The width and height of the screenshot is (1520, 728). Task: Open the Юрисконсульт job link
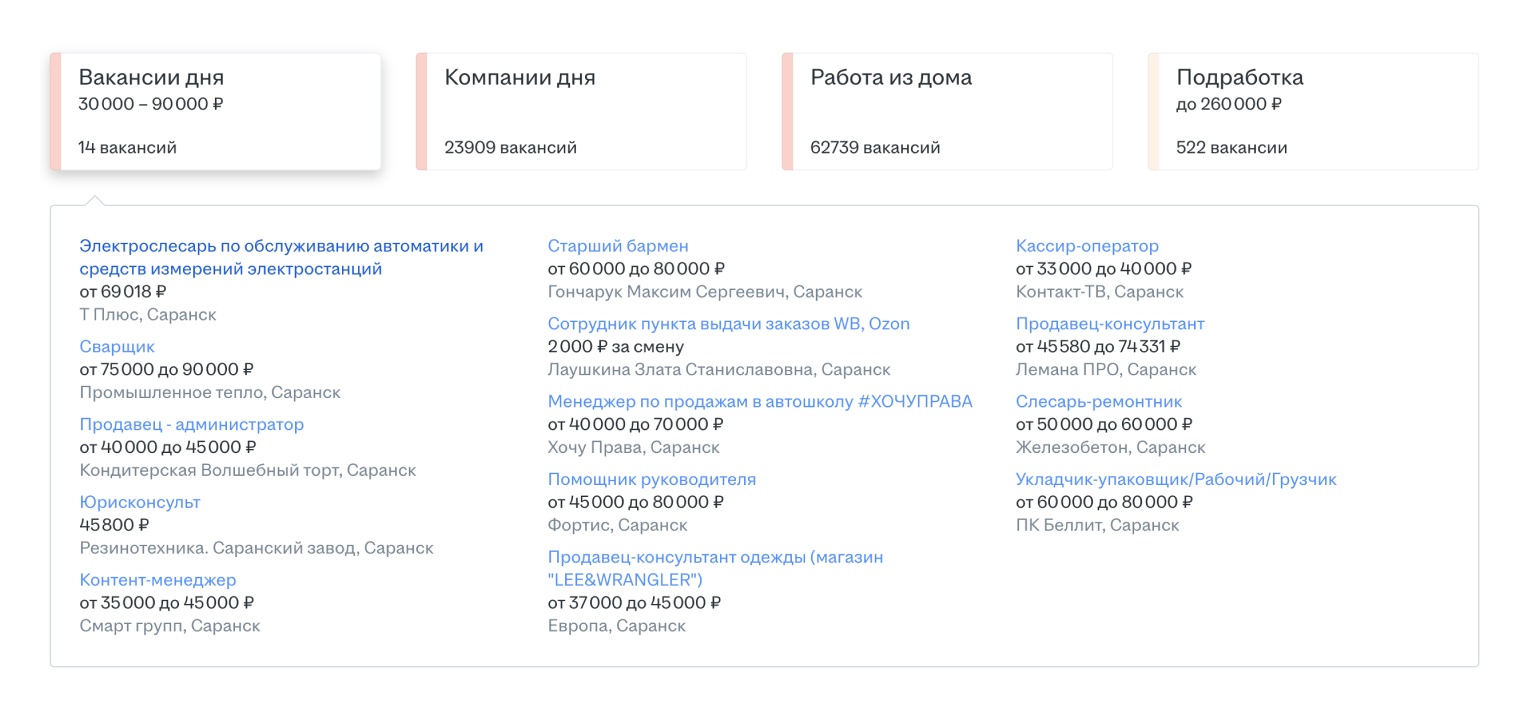point(140,502)
